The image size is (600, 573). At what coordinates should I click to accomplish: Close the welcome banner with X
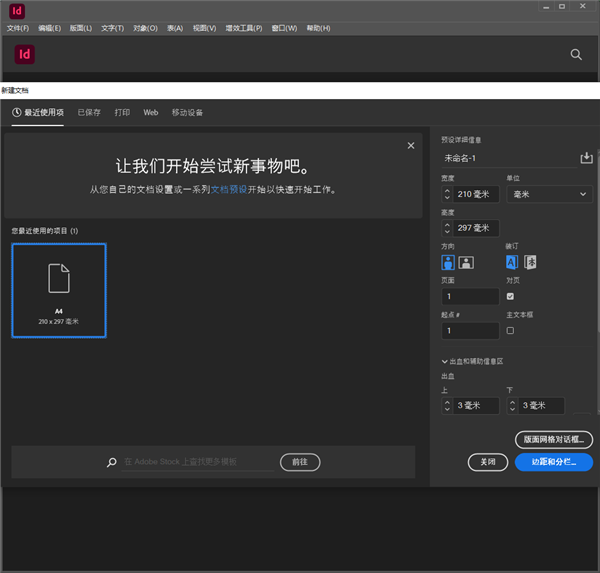coord(410,146)
